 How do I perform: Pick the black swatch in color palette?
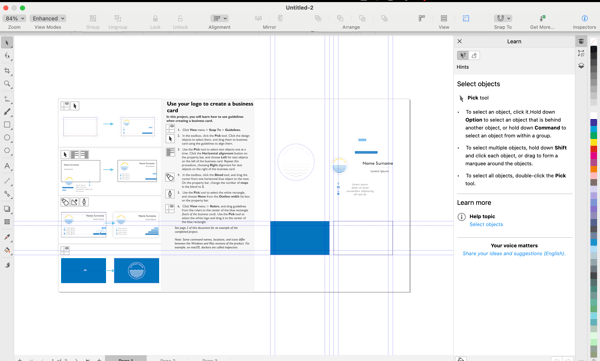(593, 49)
